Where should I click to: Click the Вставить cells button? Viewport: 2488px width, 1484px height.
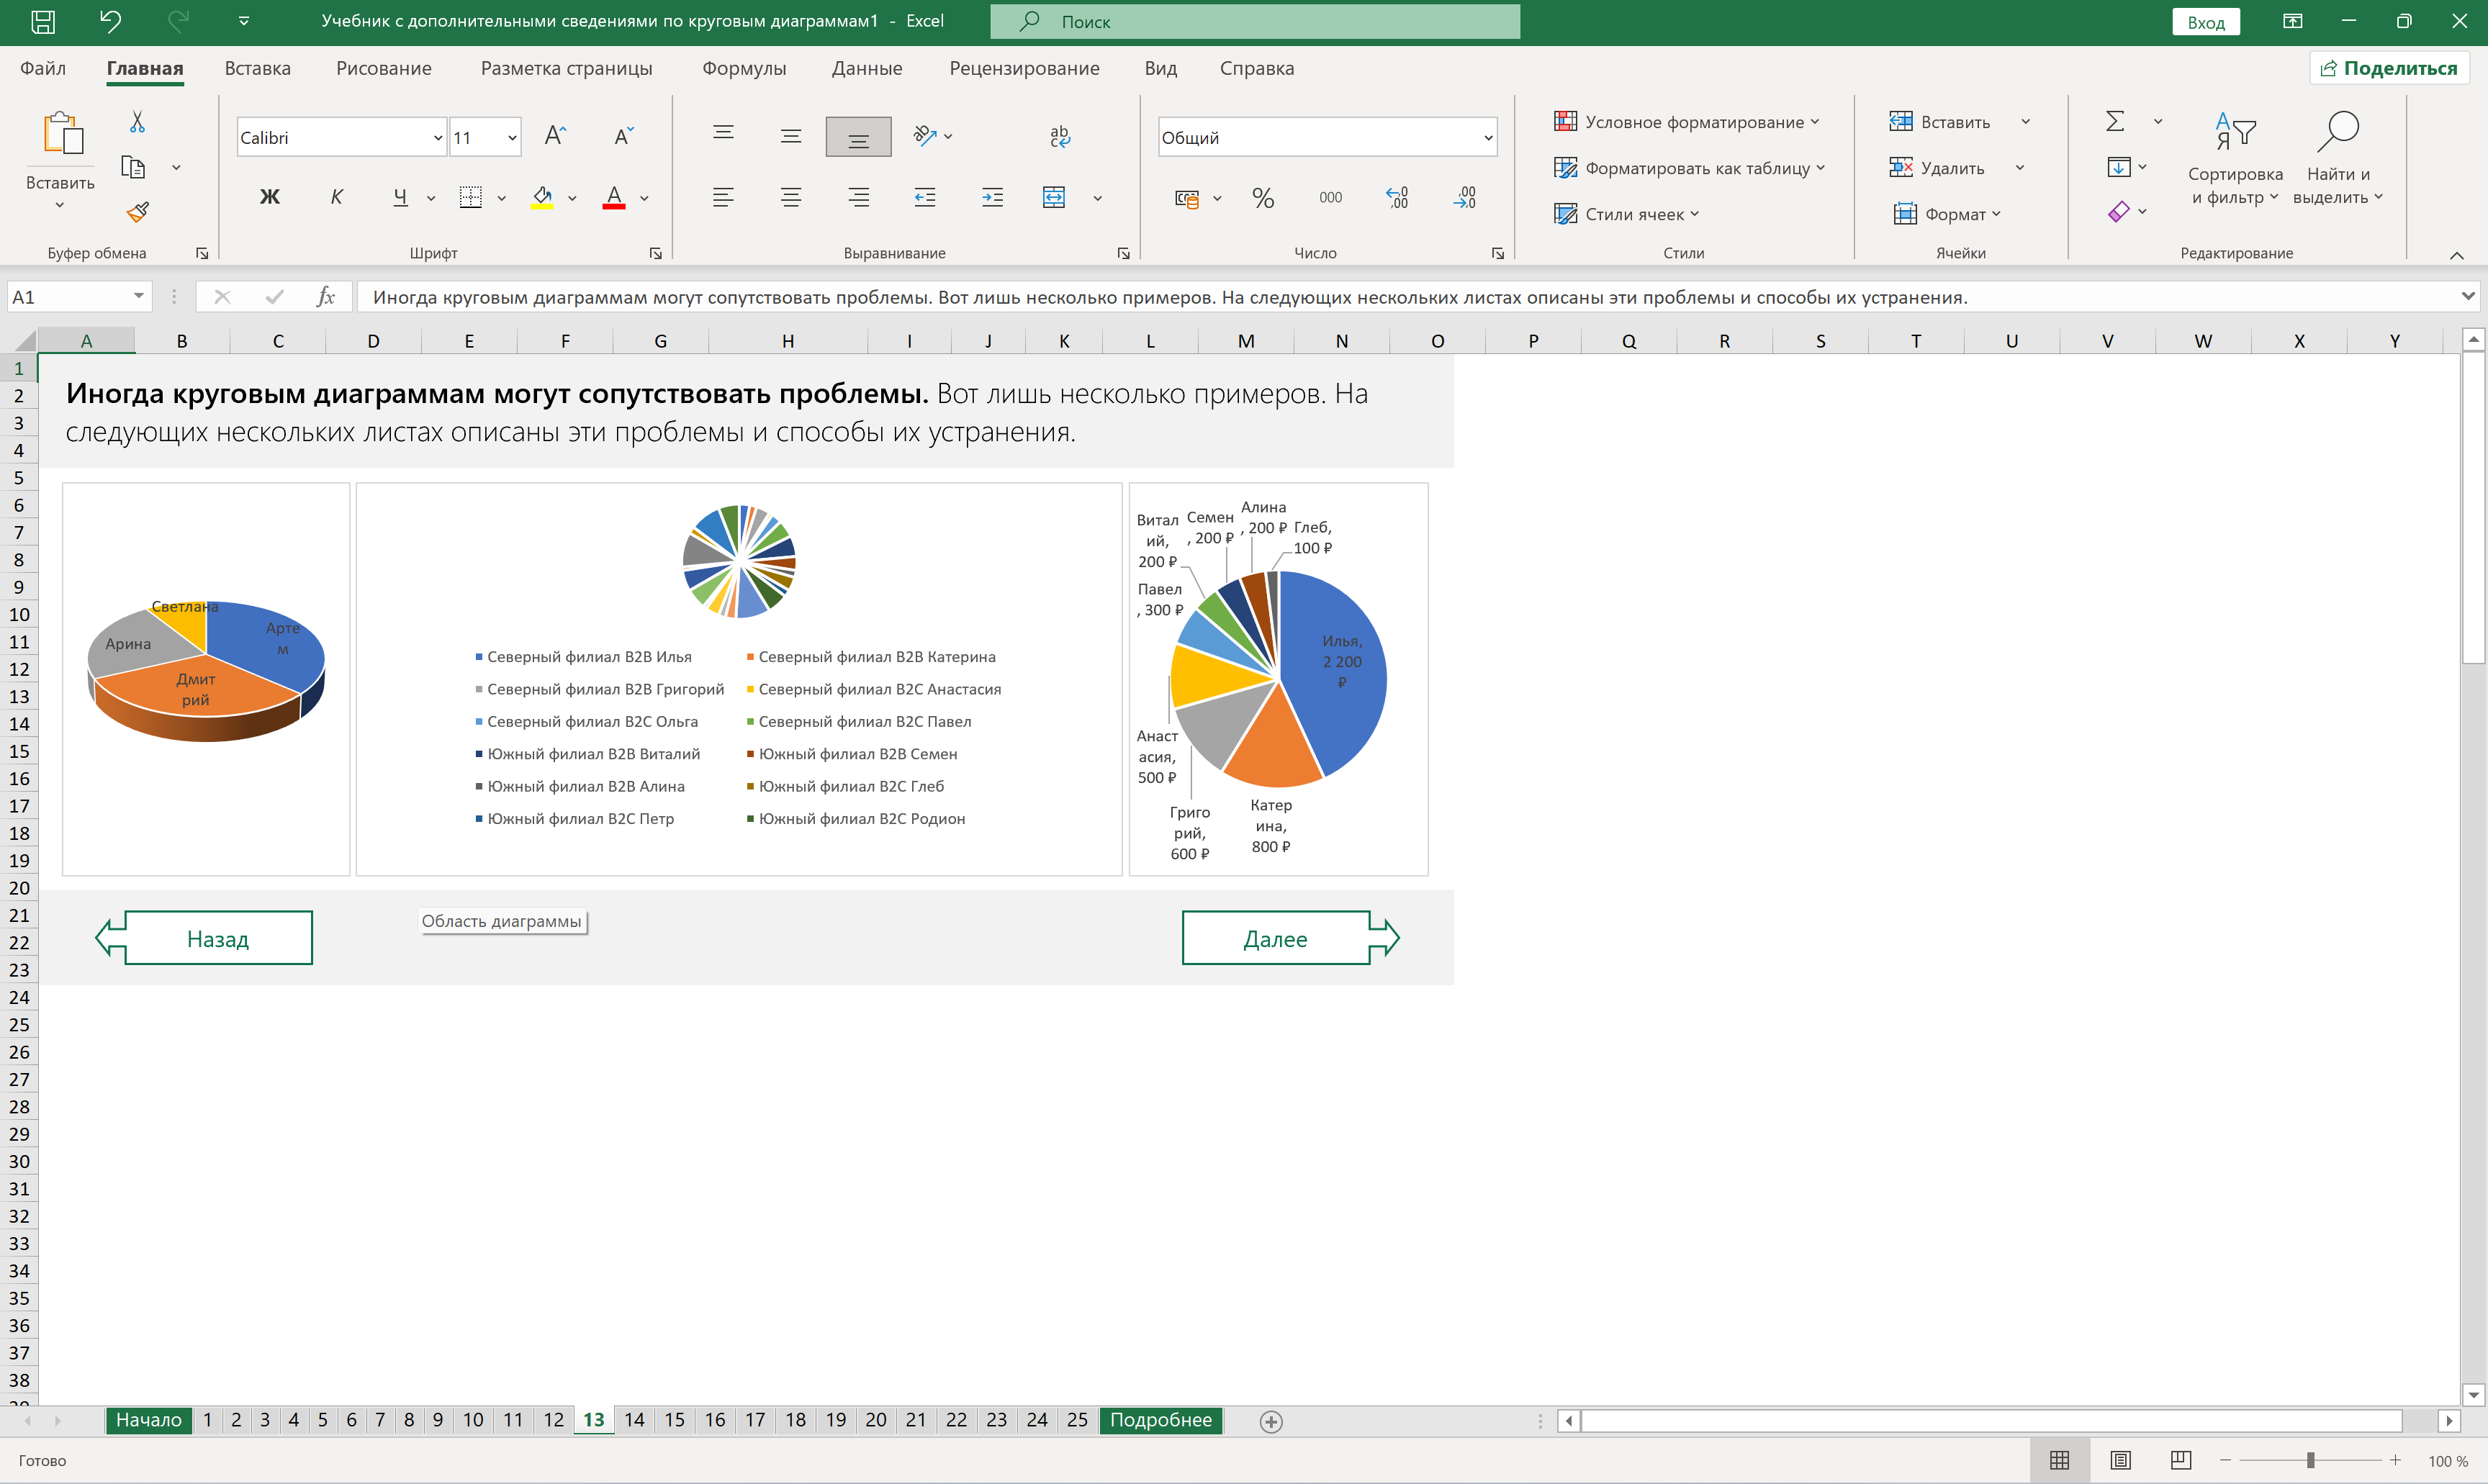pos(1940,122)
